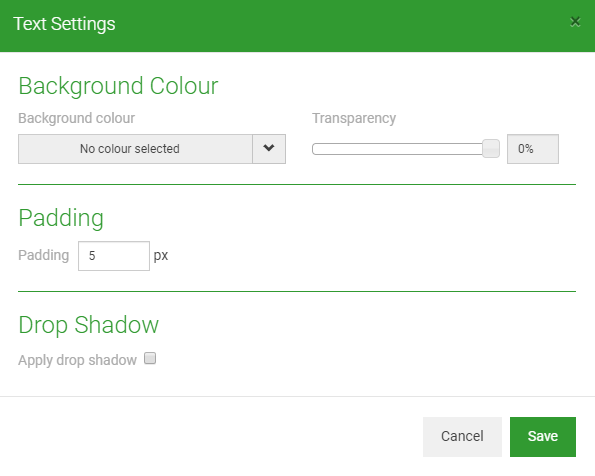Click the 'Background Colour' section heading

tap(118, 86)
